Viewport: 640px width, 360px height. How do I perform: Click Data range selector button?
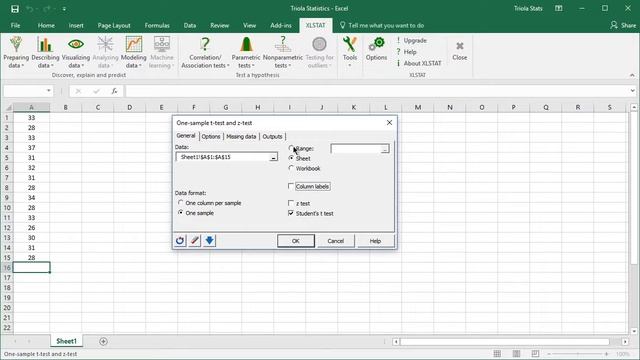pyautogui.click(x=273, y=157)
